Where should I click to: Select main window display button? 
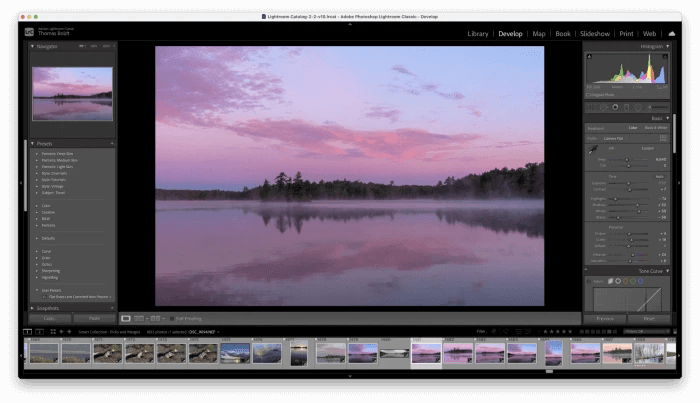[x=27, y=332]
